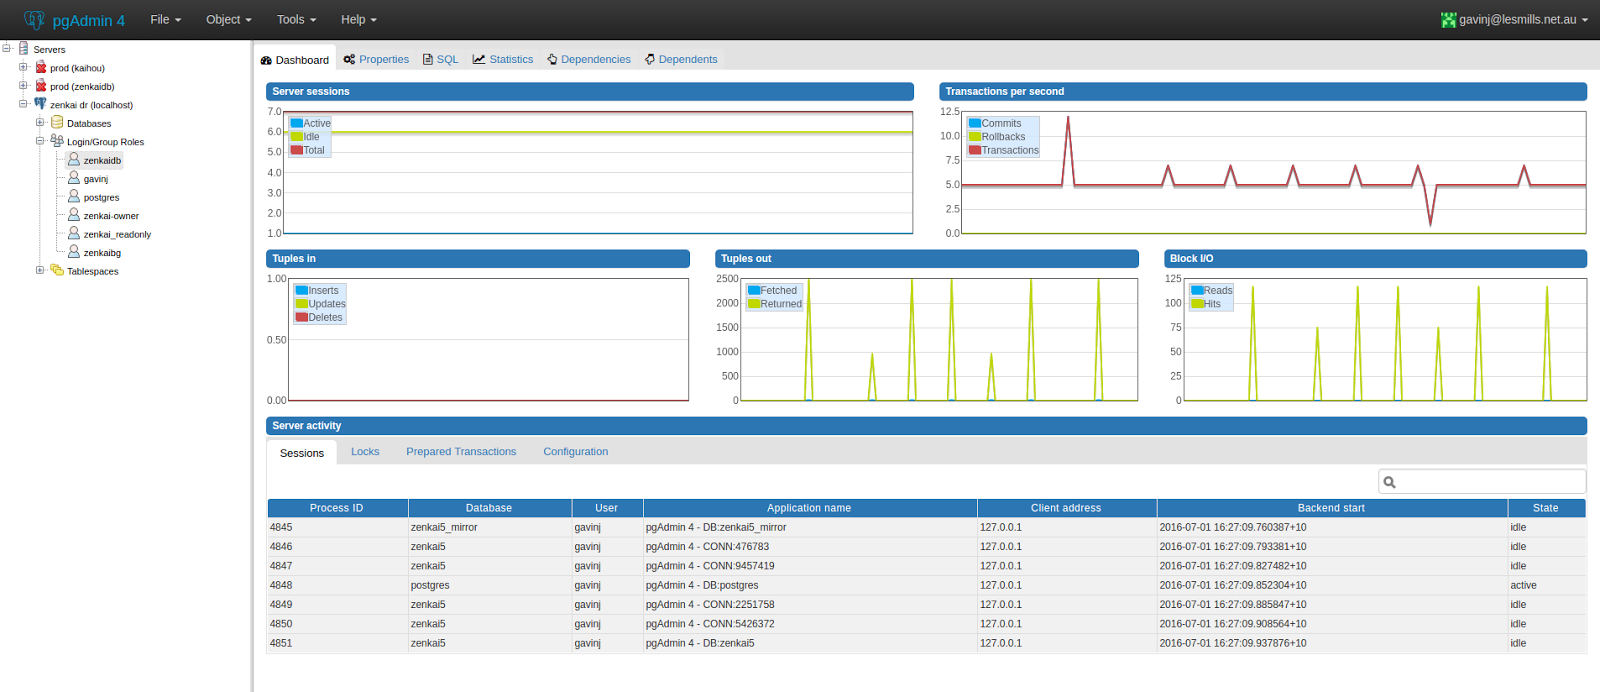Screen dimensions: 1600x692
Task: Click the user avatar icon beside gavinj@lesmills.net.au
Action: tap(1448, 20)
